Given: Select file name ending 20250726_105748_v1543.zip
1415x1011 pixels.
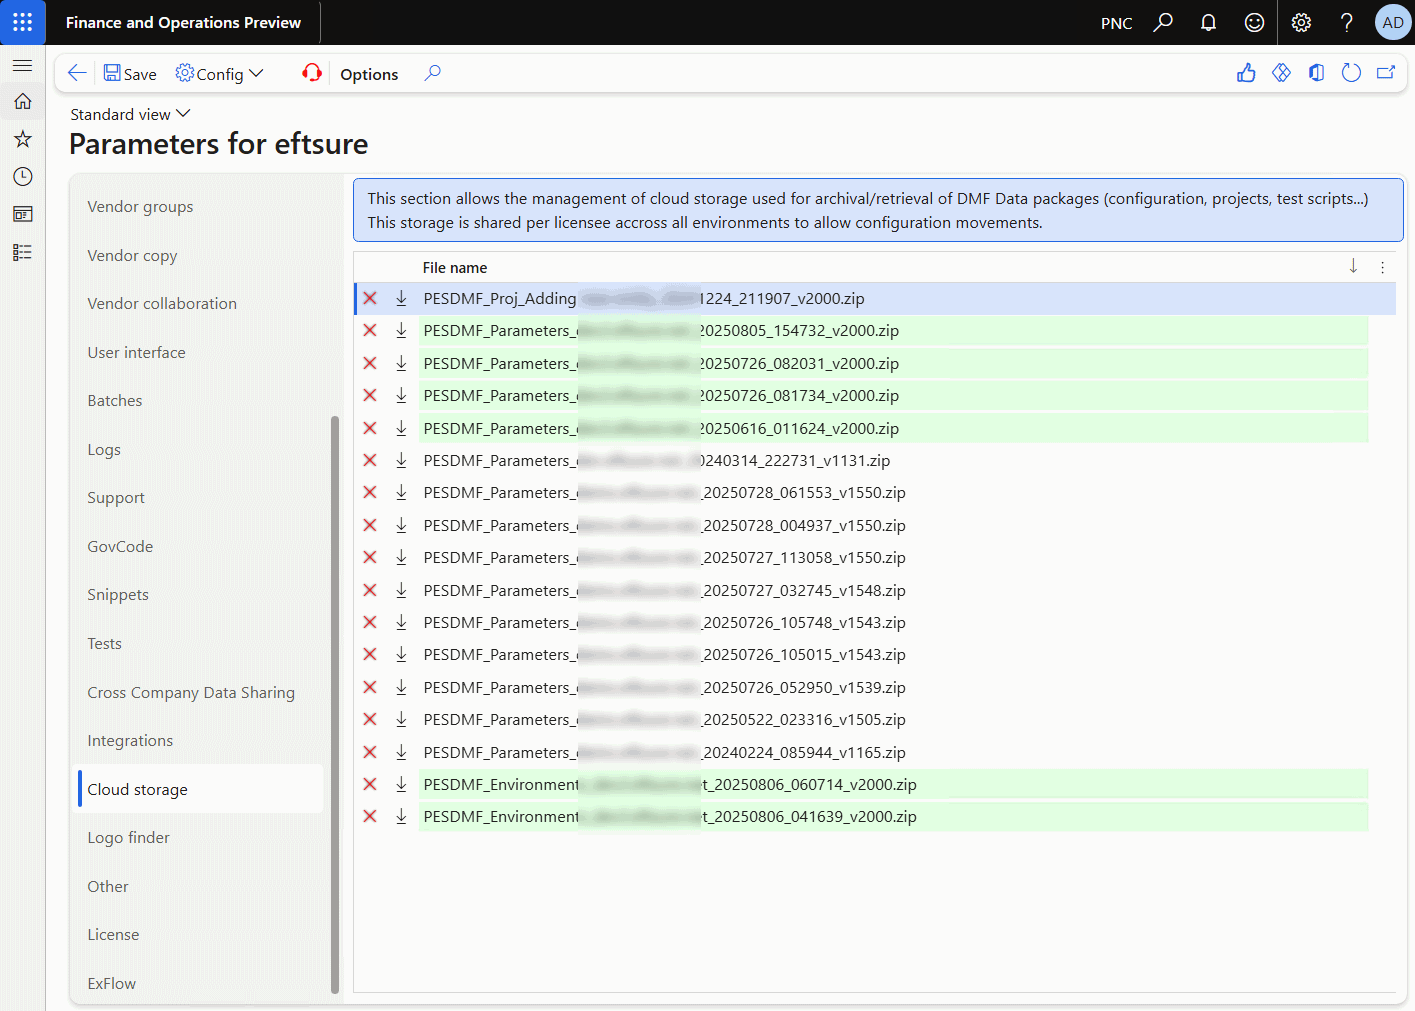Looking at the screenshot, I should [664, 622].
